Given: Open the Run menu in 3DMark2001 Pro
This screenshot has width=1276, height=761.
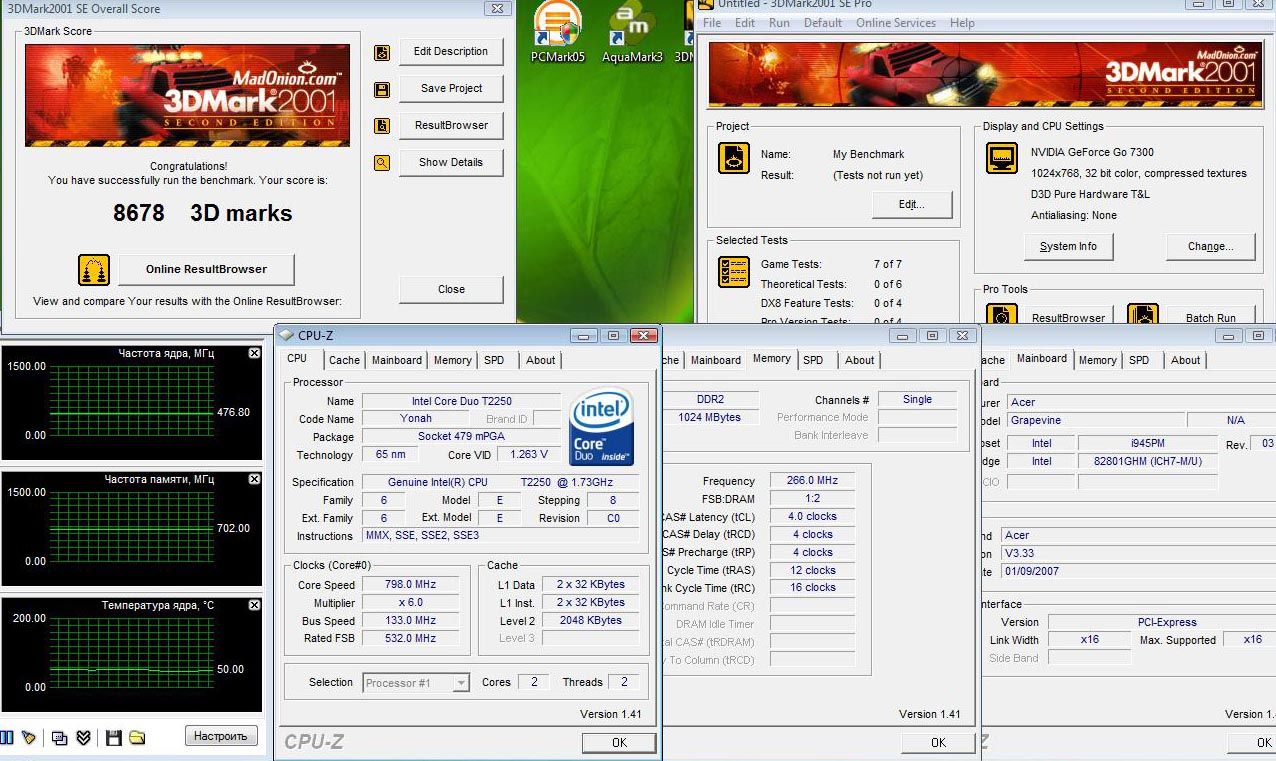Looking at the screenshot, I should (x=779, y=23).
